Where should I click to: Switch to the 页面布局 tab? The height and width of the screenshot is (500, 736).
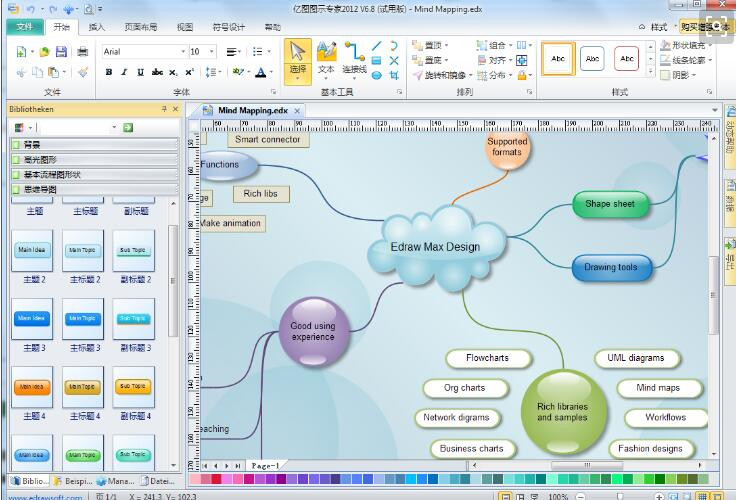pos(140,27)
